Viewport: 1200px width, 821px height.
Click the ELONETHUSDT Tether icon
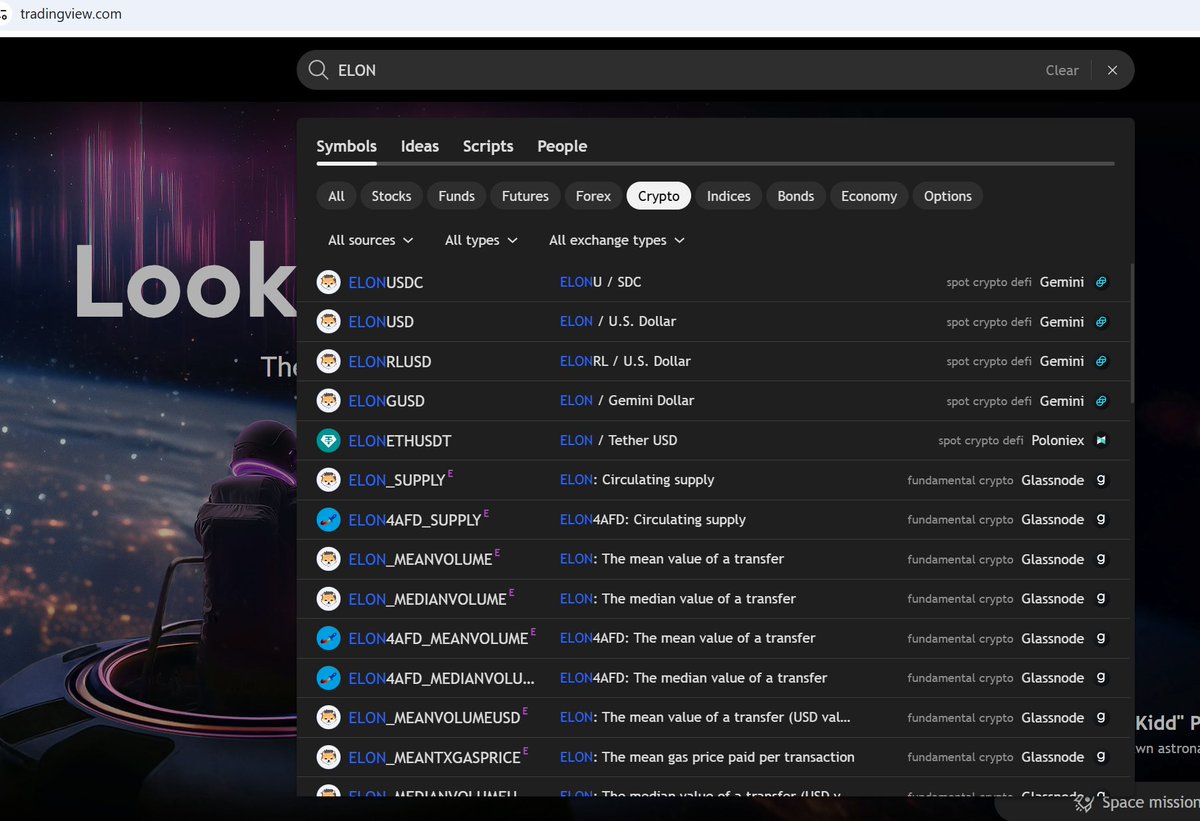[x=329, y=440]
